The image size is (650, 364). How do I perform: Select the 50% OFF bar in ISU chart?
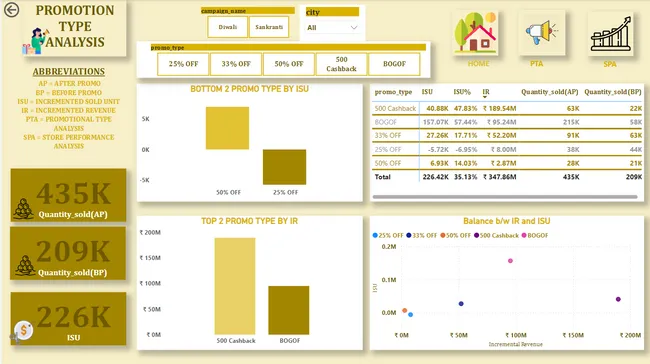click(x=228, y=128)
